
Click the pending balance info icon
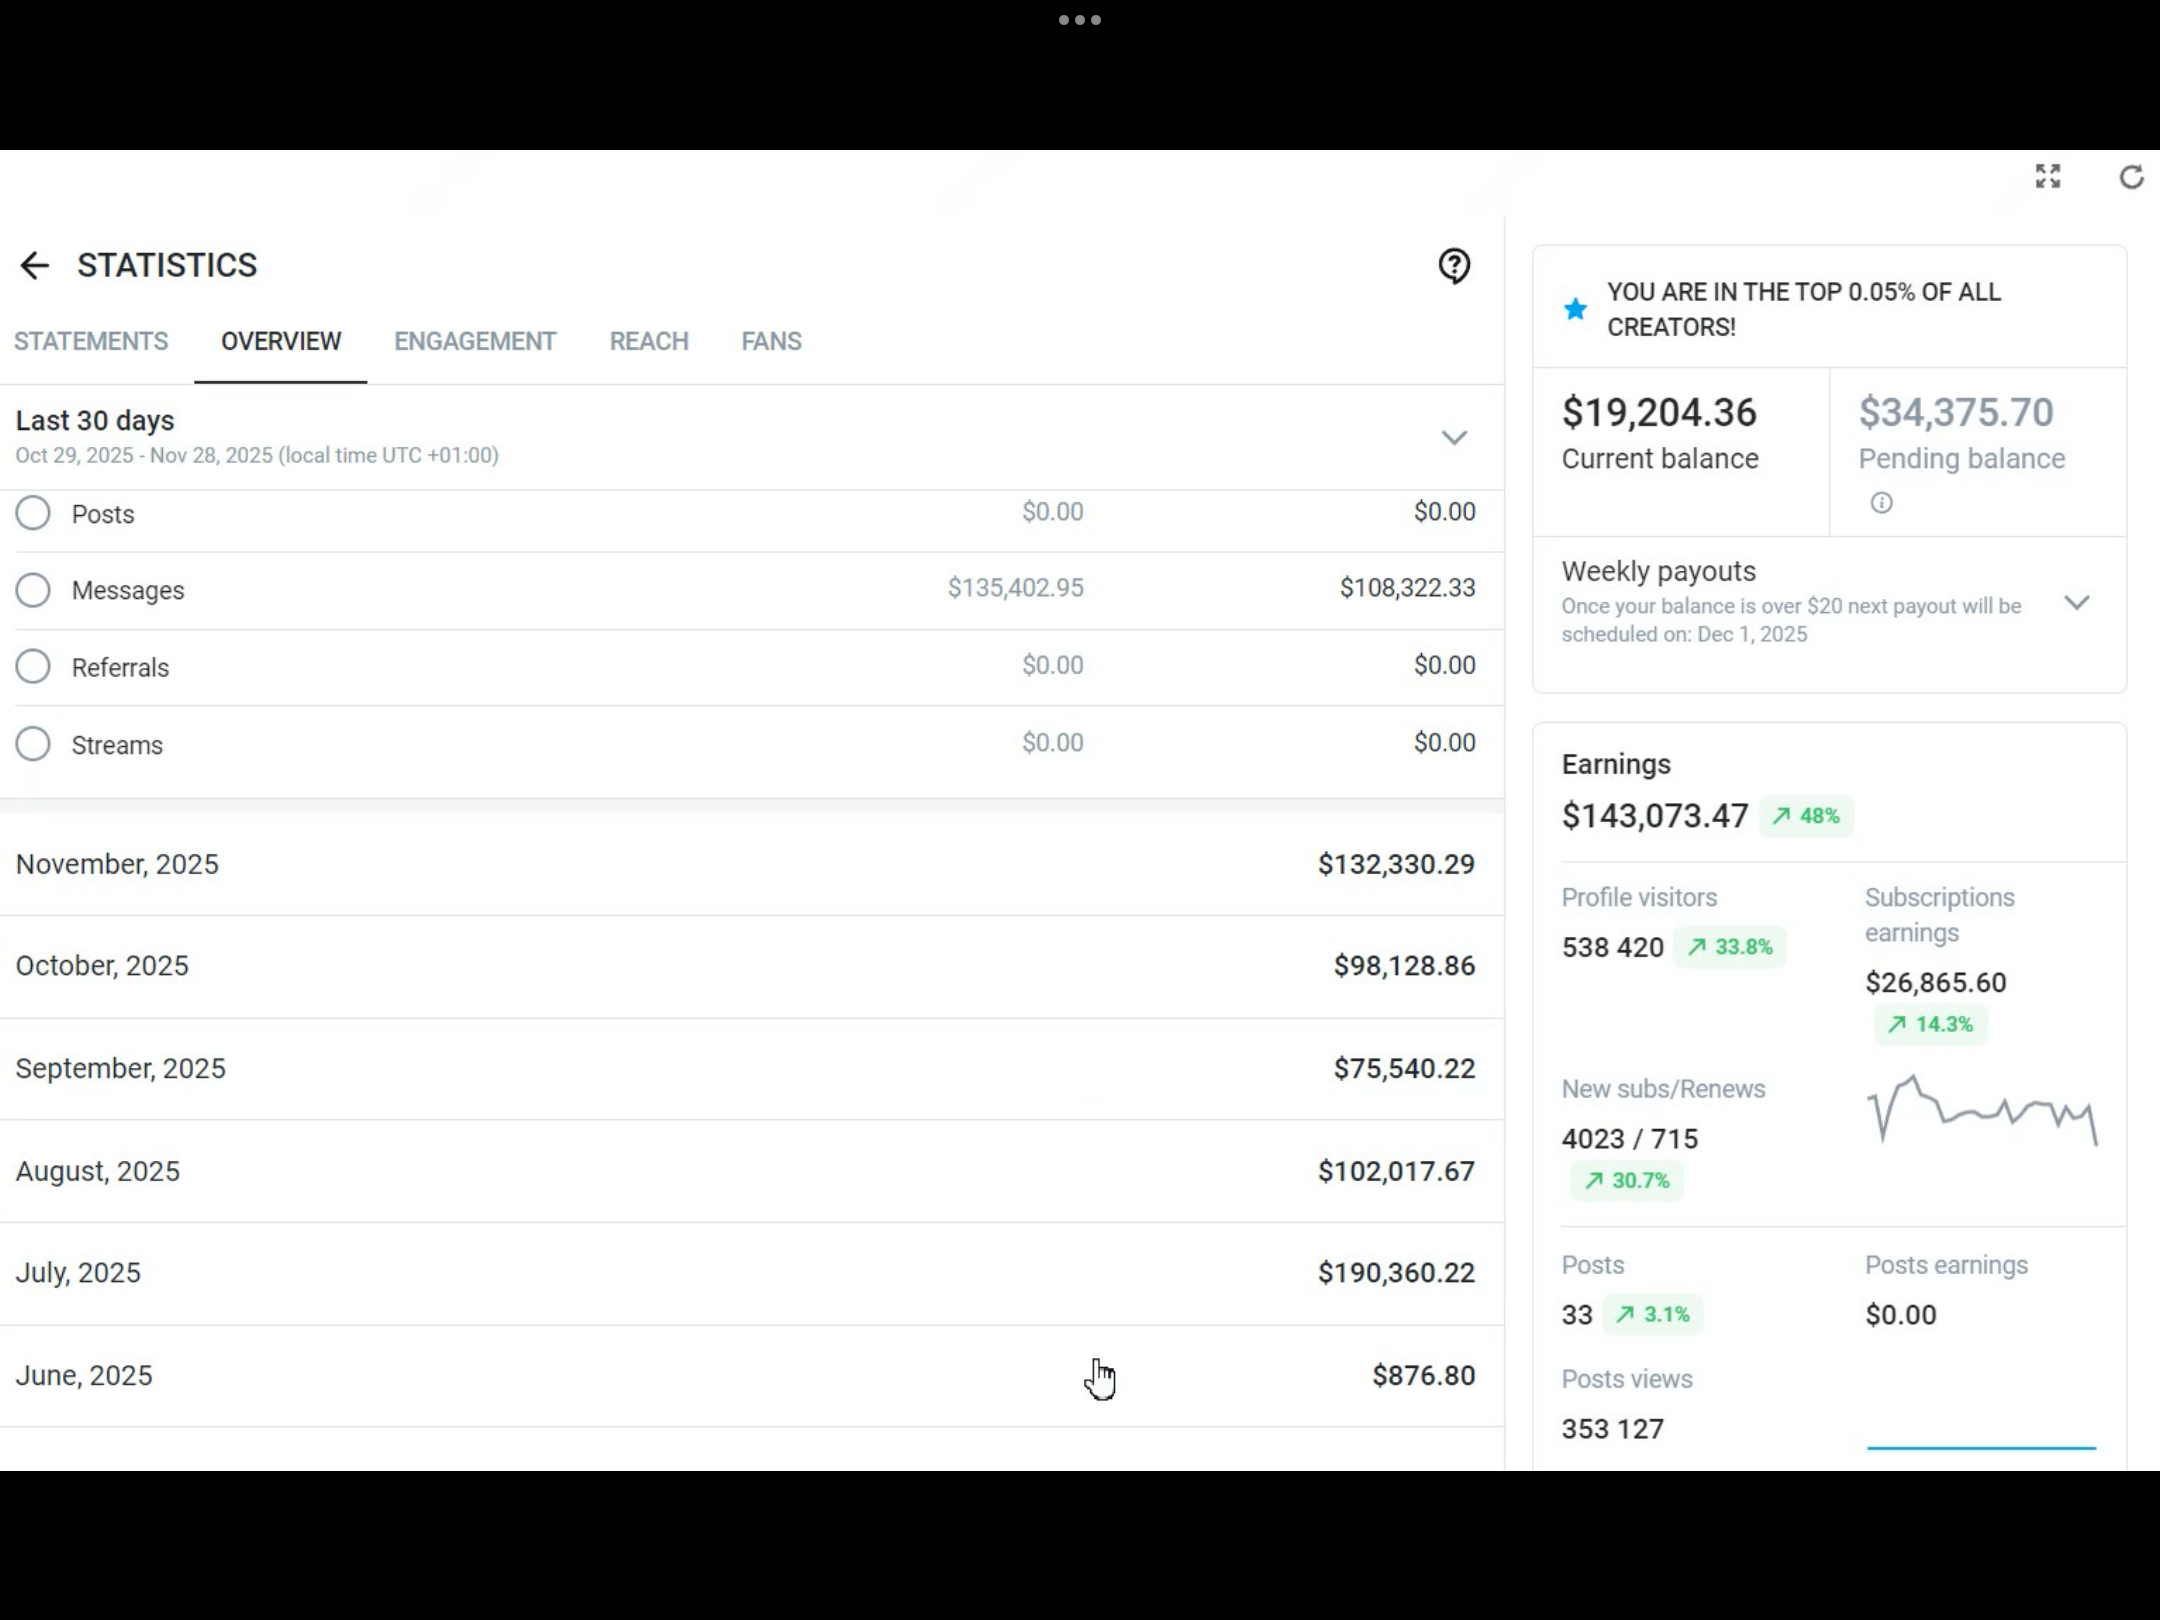[1881, 503]
